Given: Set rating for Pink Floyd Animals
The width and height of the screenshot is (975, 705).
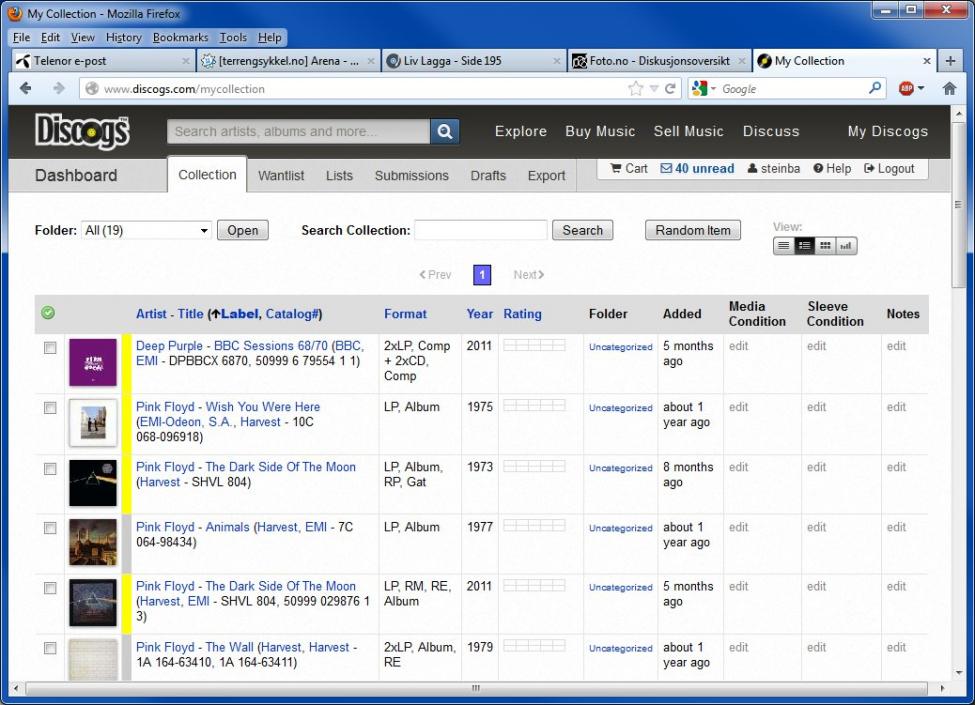Looking at the screenshot, I should pyautogui.click(x=534, y=526).
